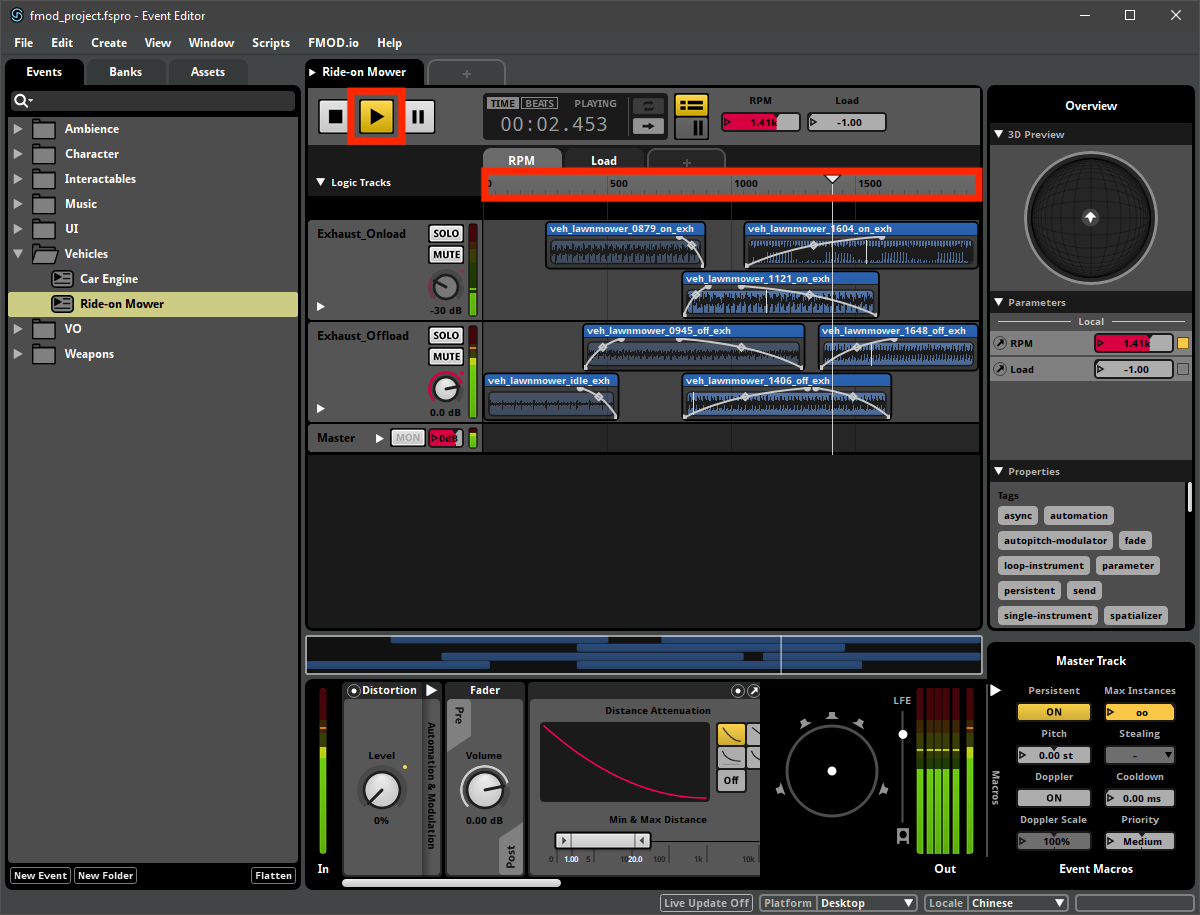Image resolution: width=1200 pixels, height=915 pixels.
Task: Click the Min & Max Distance slider
Action: pos(602,841)
